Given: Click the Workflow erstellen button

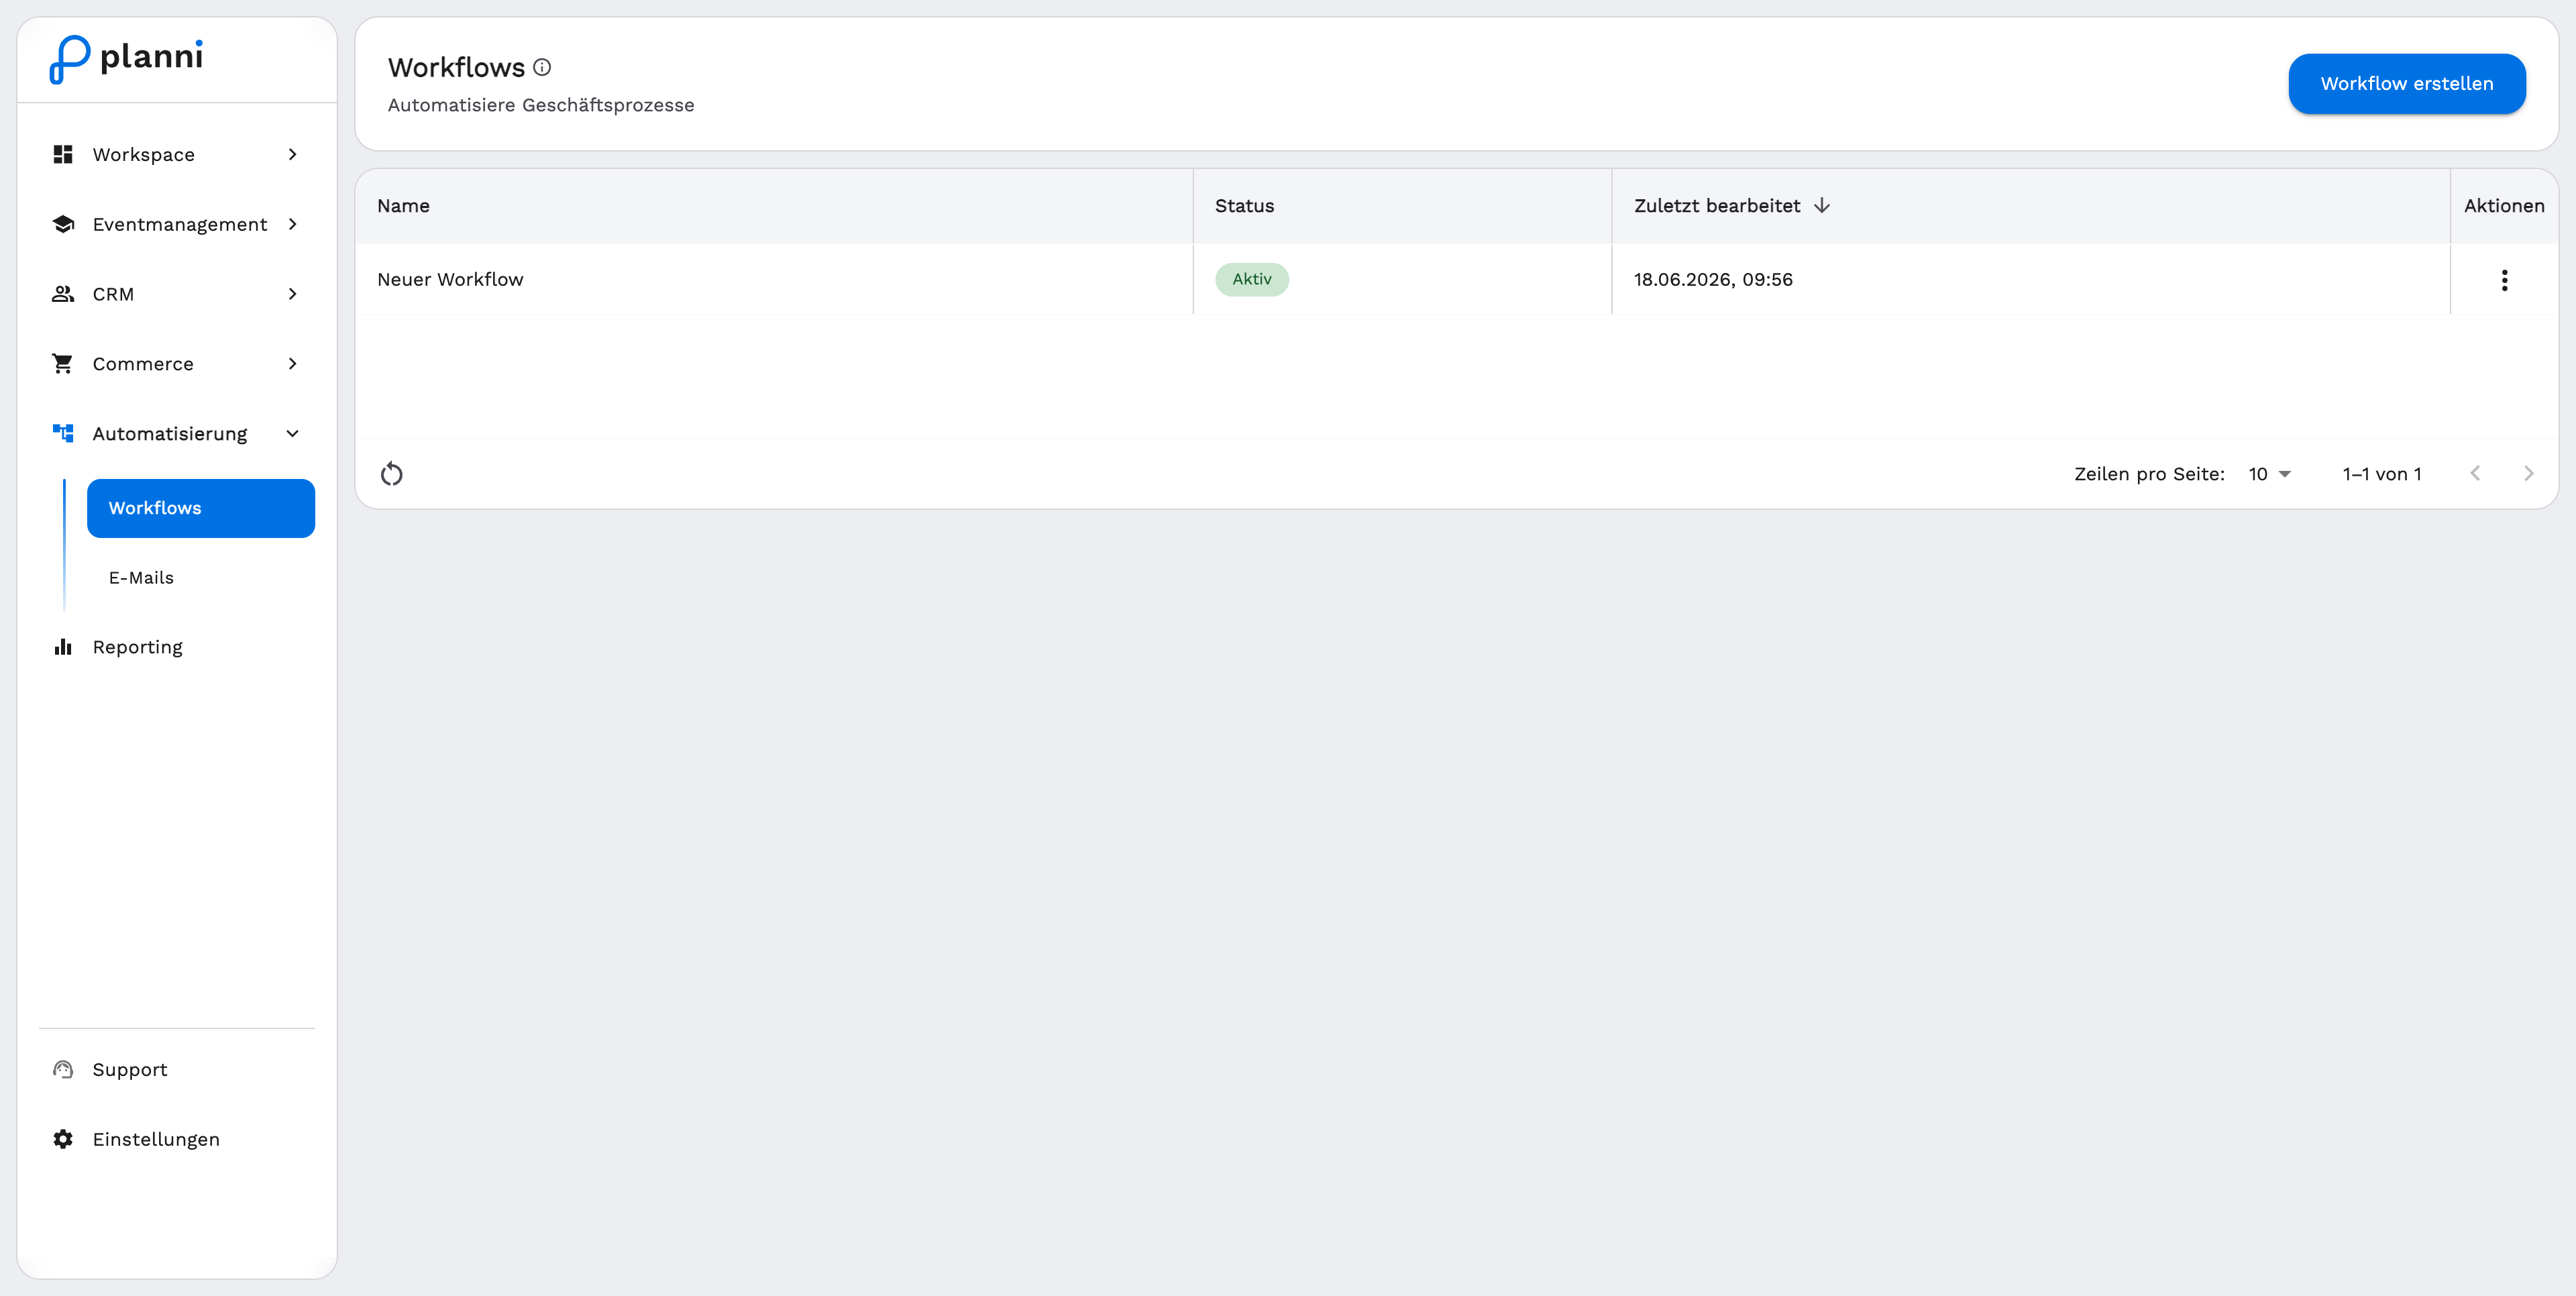Looking at the screenshot, I should (x=2406, y=84).
